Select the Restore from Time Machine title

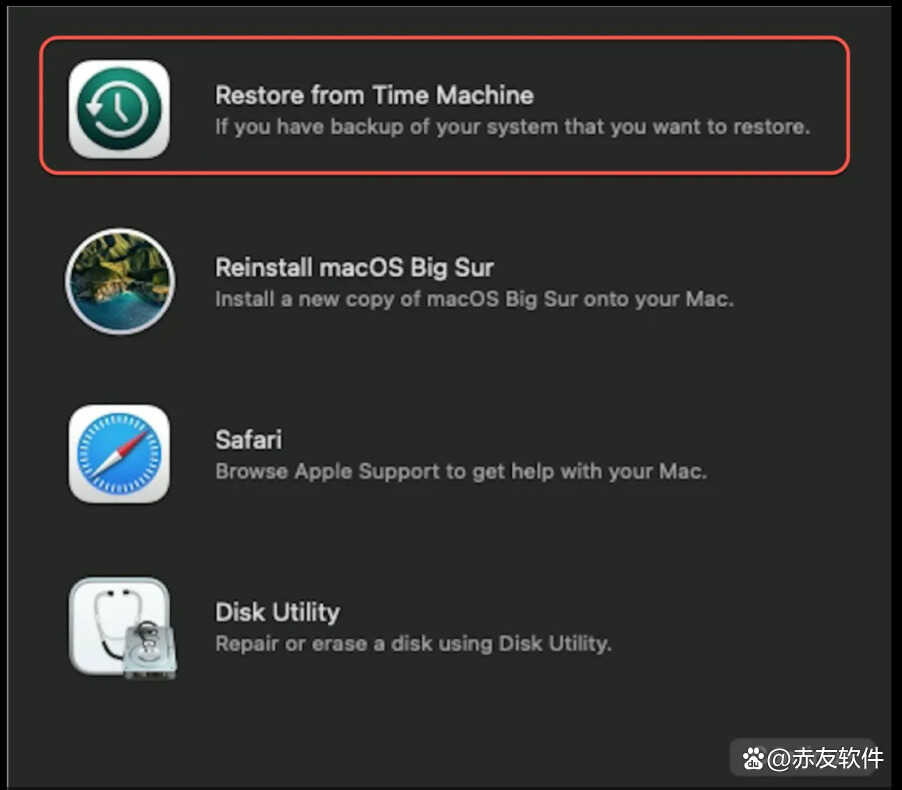374,95
